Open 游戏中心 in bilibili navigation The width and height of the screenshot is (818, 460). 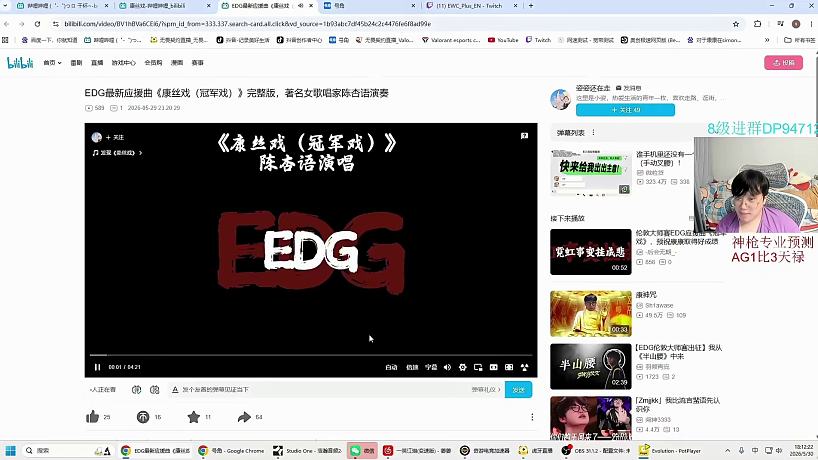(x=124, y=63)
